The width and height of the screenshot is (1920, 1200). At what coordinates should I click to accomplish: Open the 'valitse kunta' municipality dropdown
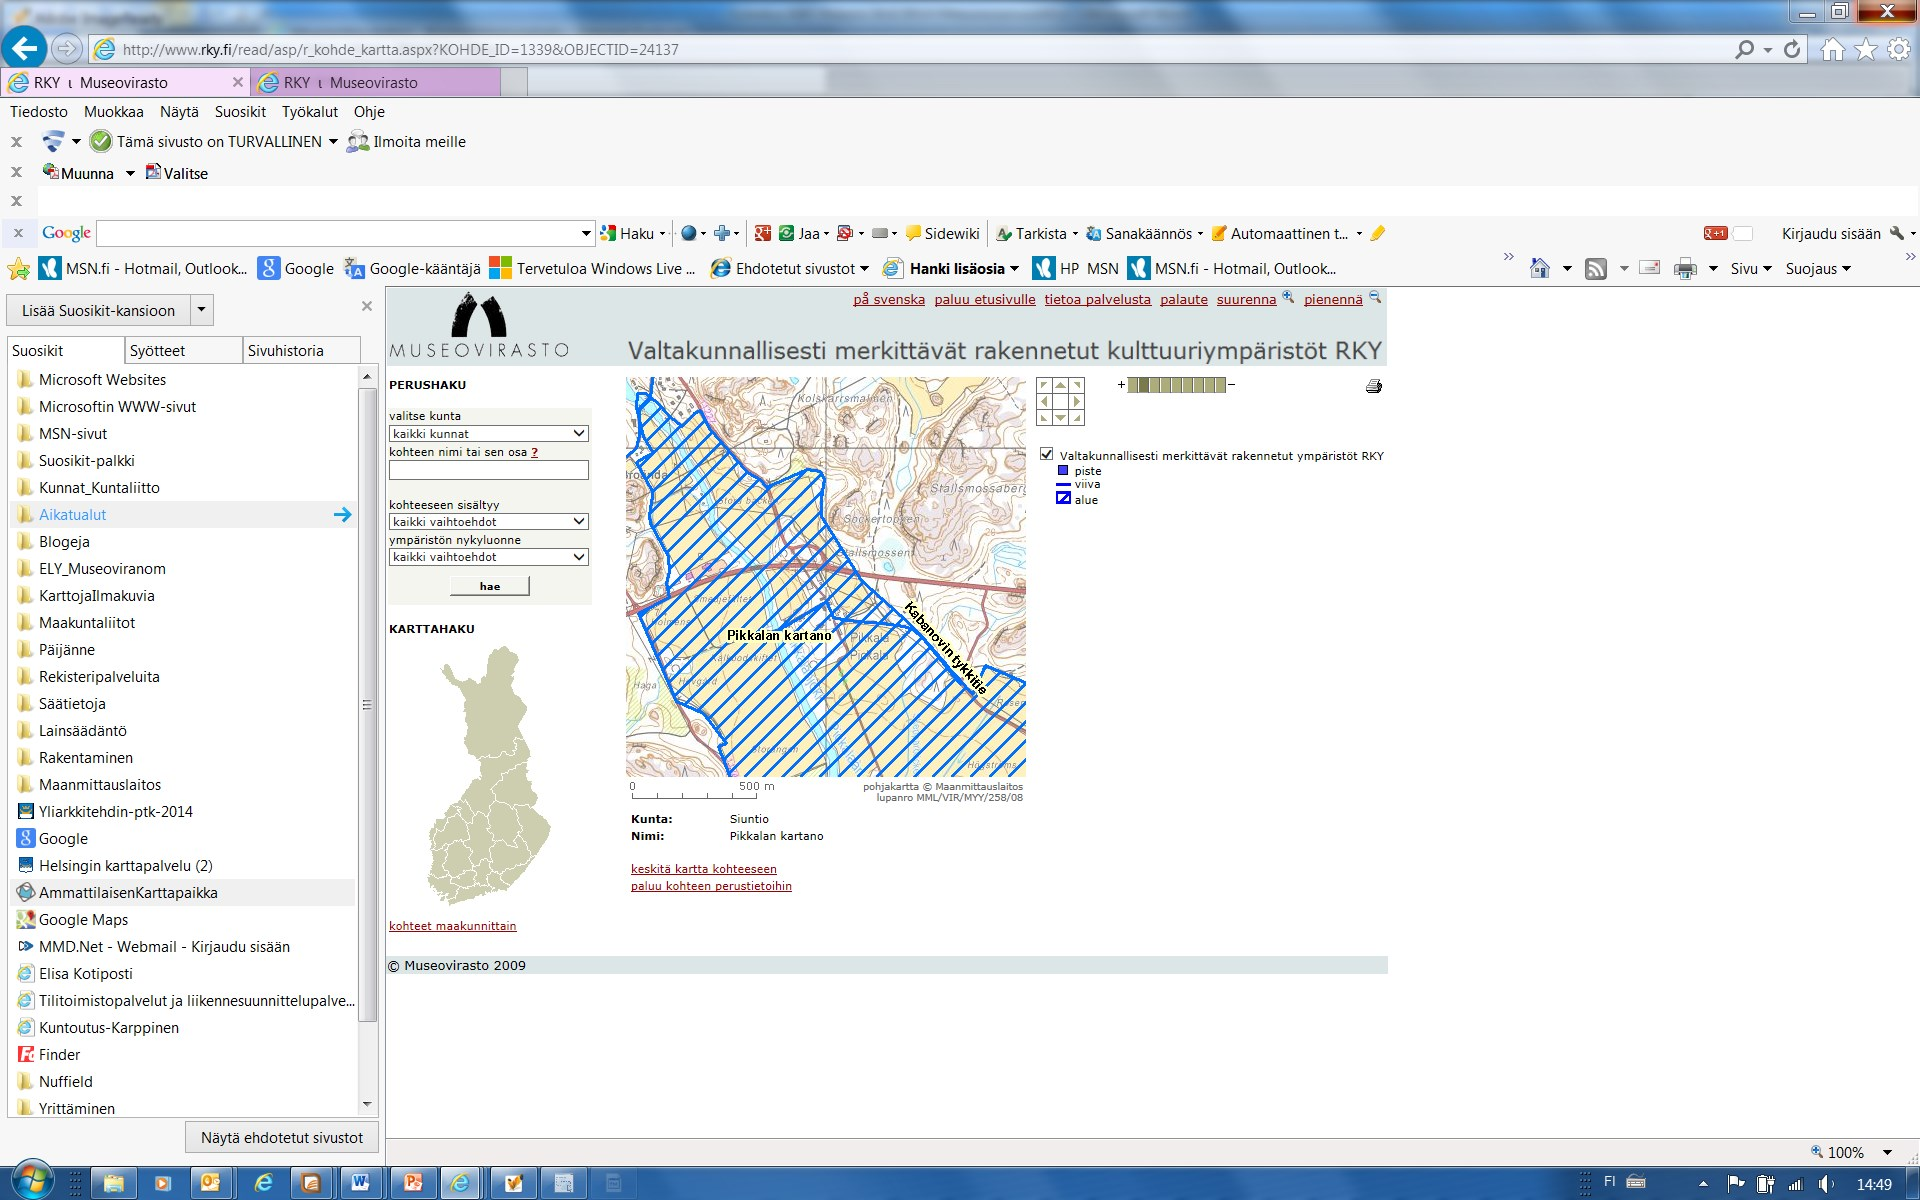(x=488, y=433)
